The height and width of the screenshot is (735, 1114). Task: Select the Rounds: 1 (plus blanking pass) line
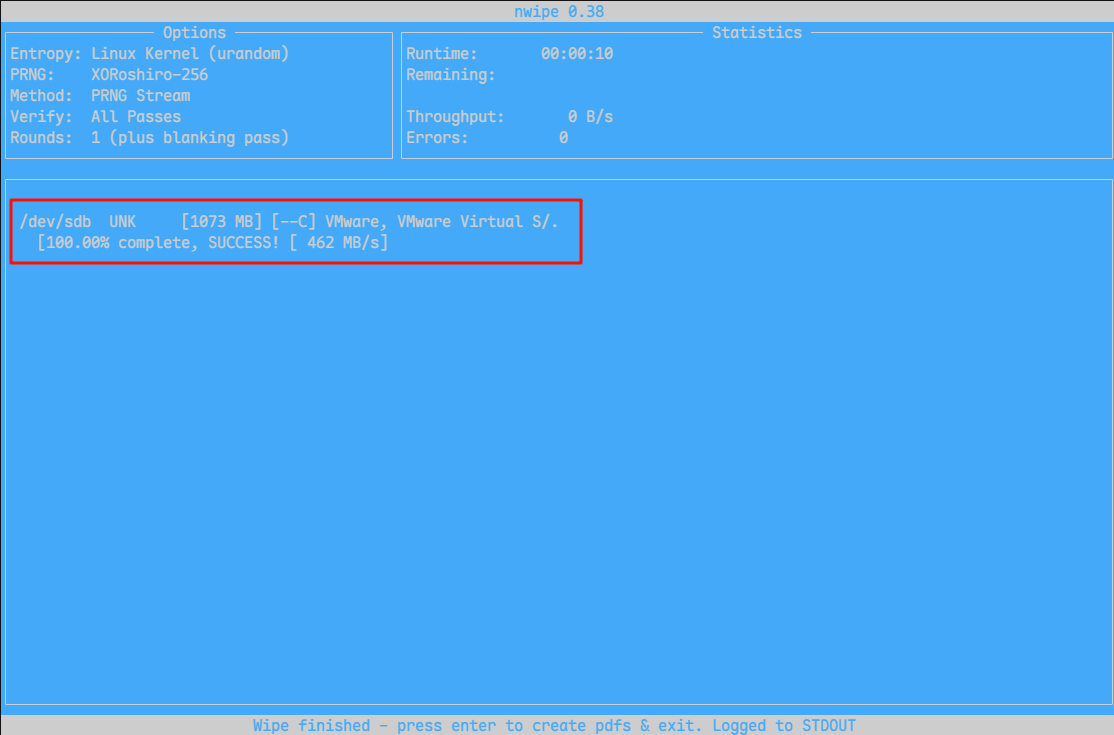[149, 138]
